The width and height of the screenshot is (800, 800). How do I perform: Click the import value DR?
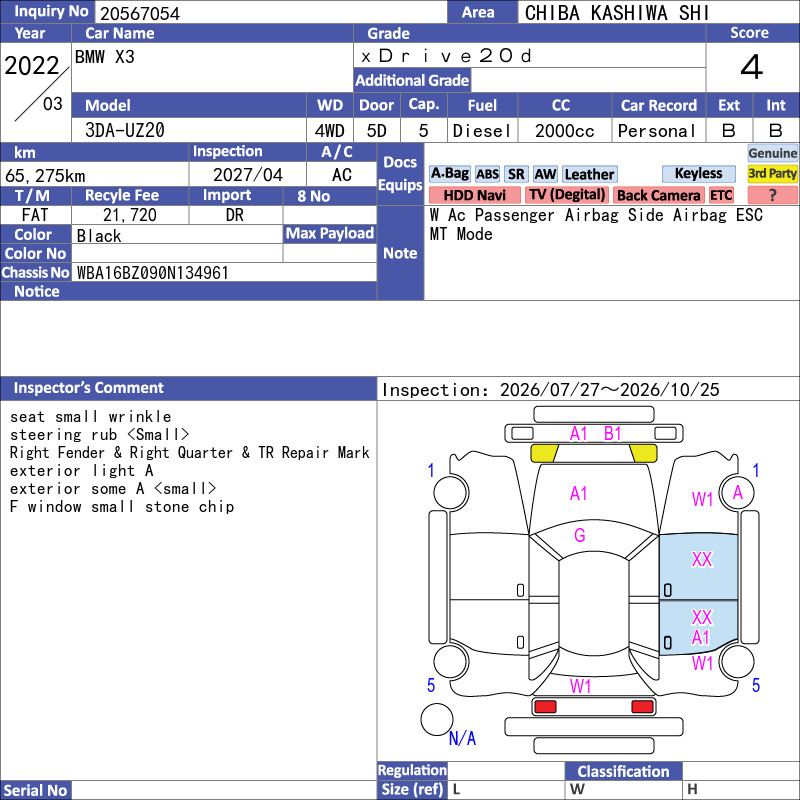click(235, 215)
